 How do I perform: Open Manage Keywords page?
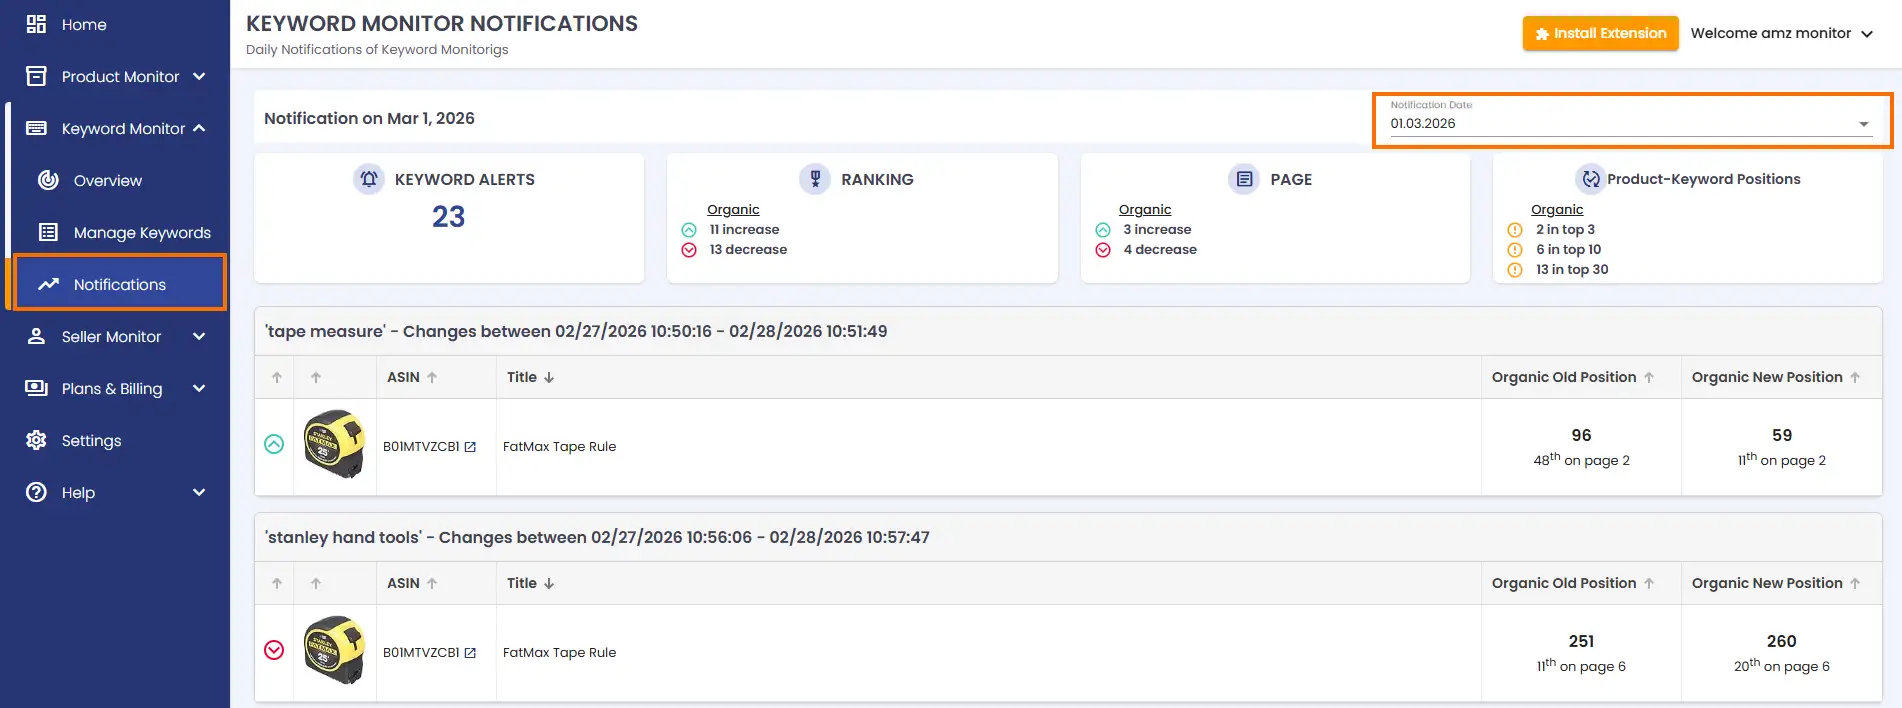pyautogui.click(x=142, y=232)
